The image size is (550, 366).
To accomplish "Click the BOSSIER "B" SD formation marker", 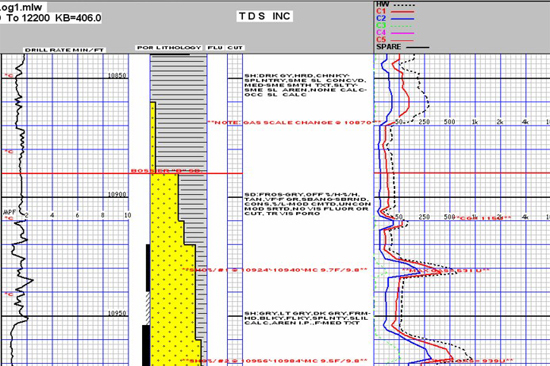I will [166, 171].
